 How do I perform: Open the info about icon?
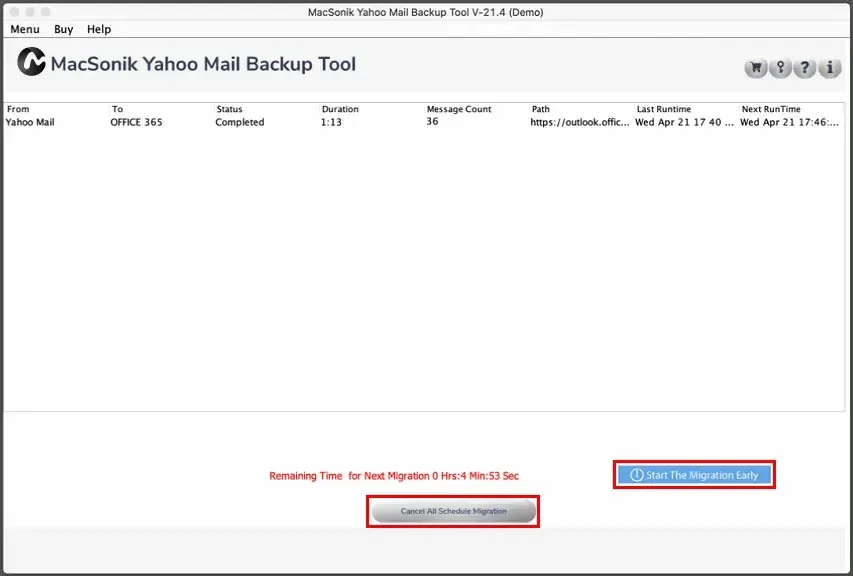pos(830,68)
